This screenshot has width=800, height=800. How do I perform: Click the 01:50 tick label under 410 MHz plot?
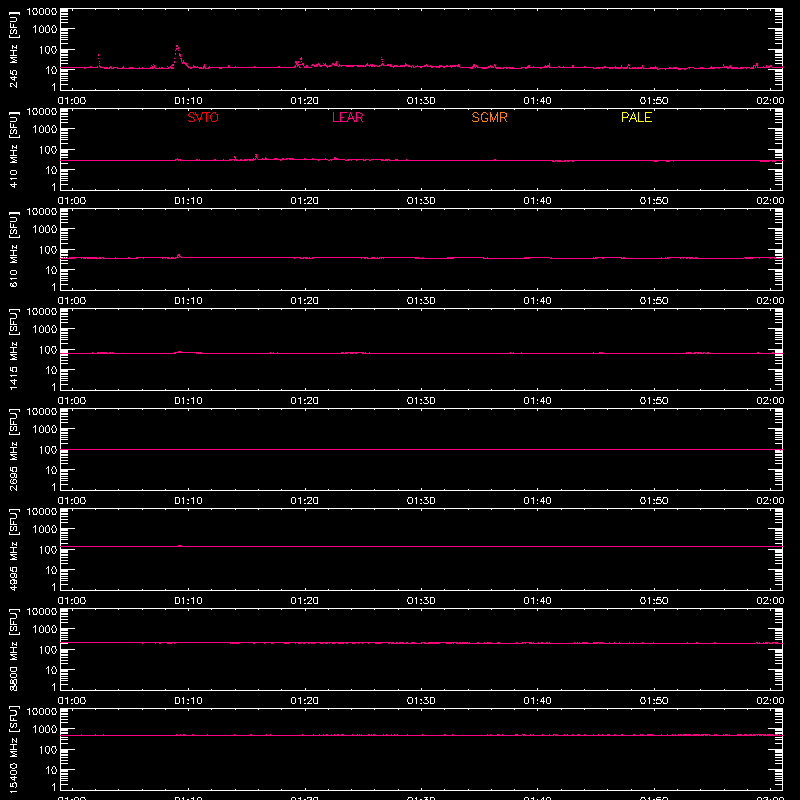(x=654, y=201)
